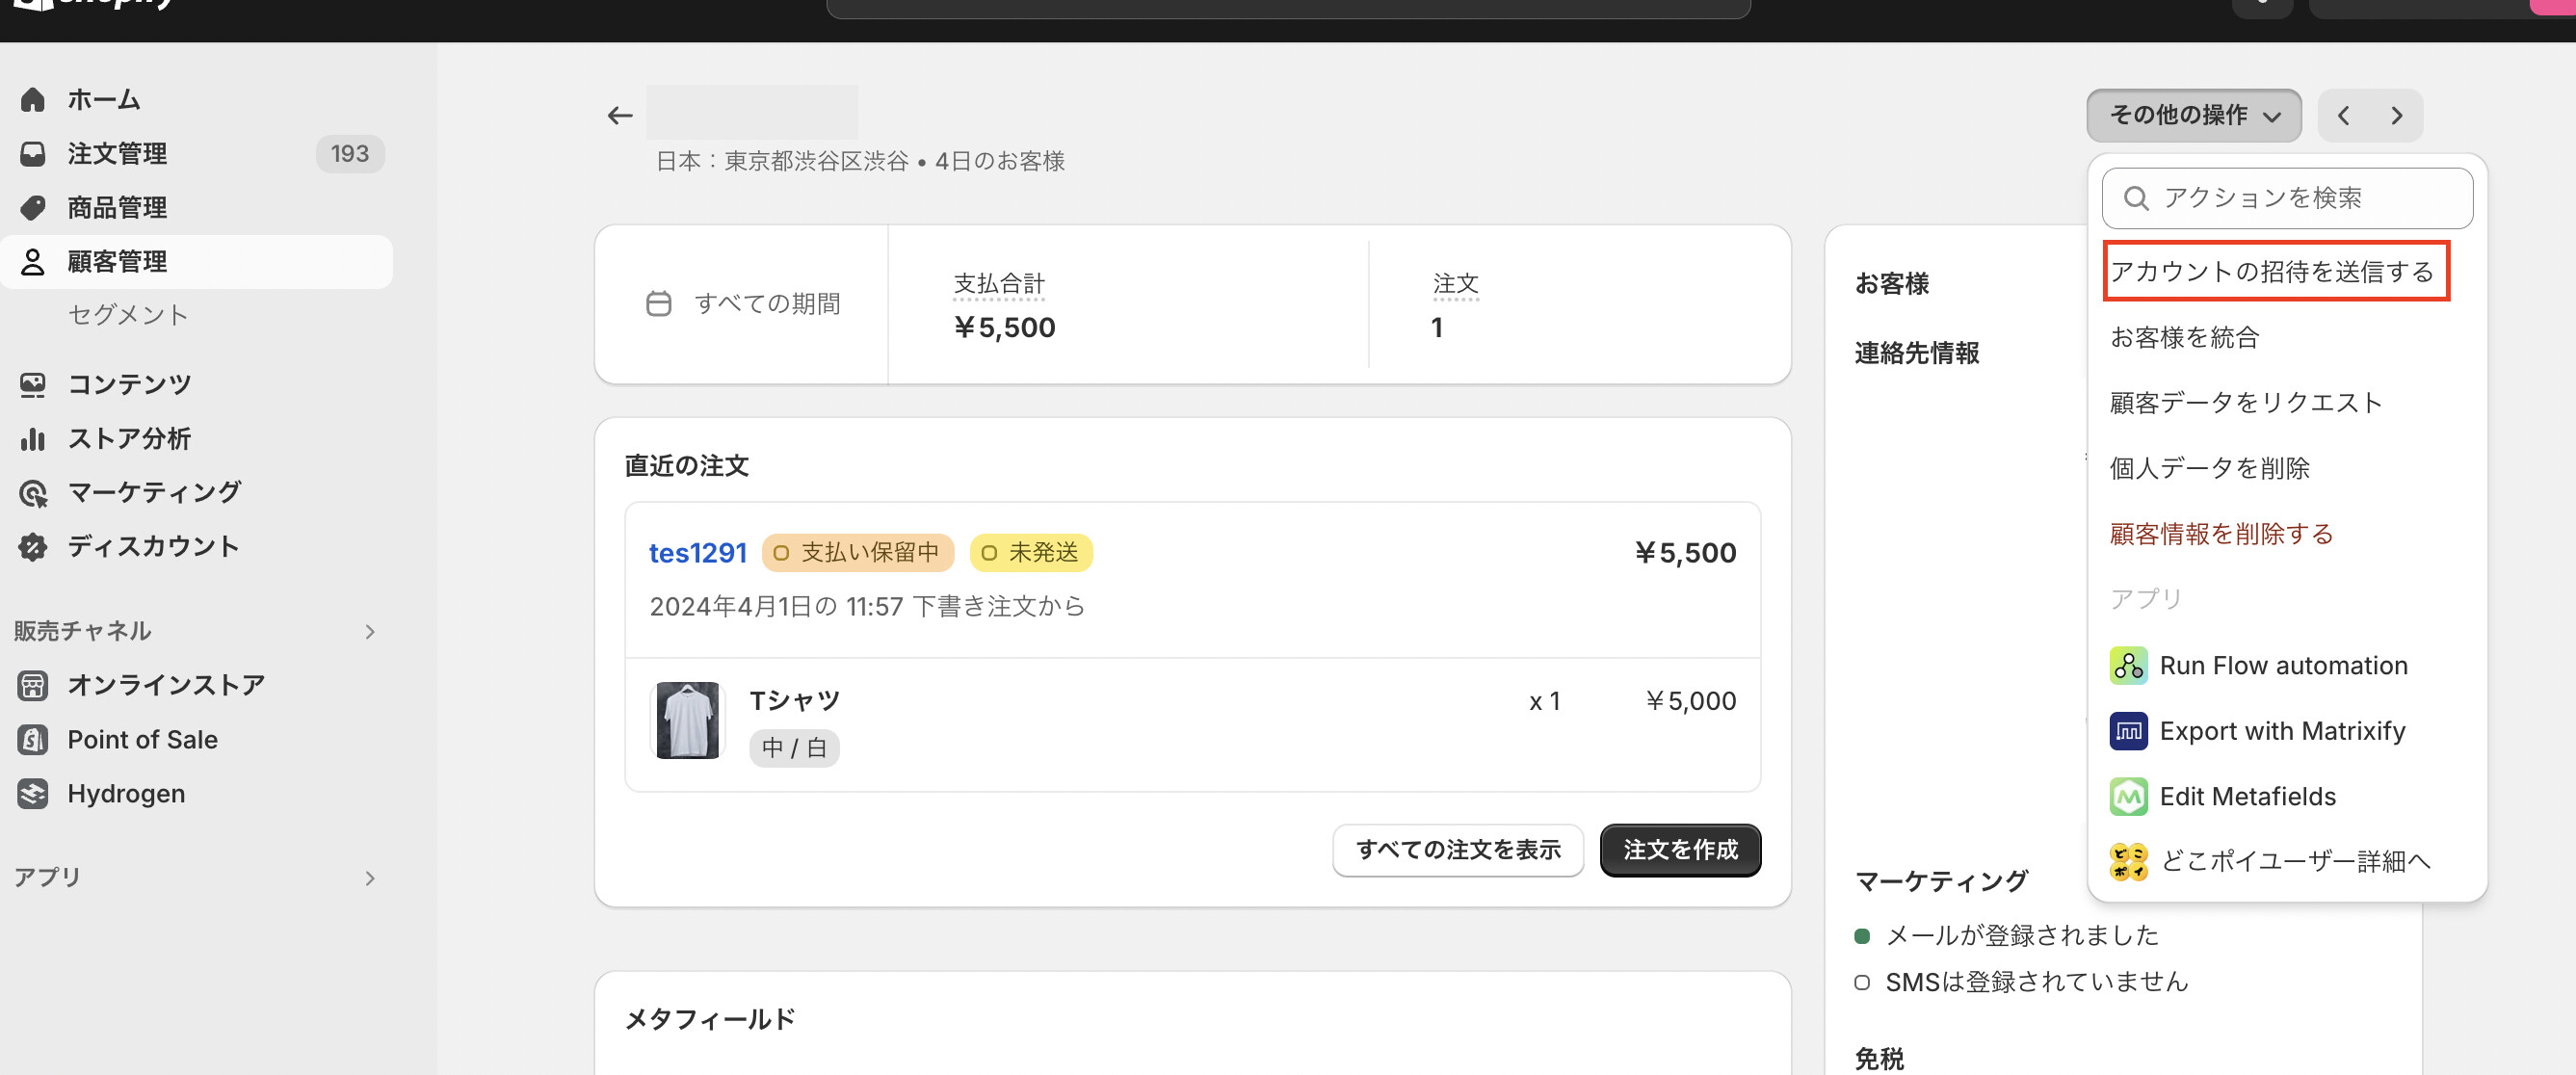2576x1075 pixels.
Task: Open the その他の操作 dropdown
Action: pos(2192,115)
